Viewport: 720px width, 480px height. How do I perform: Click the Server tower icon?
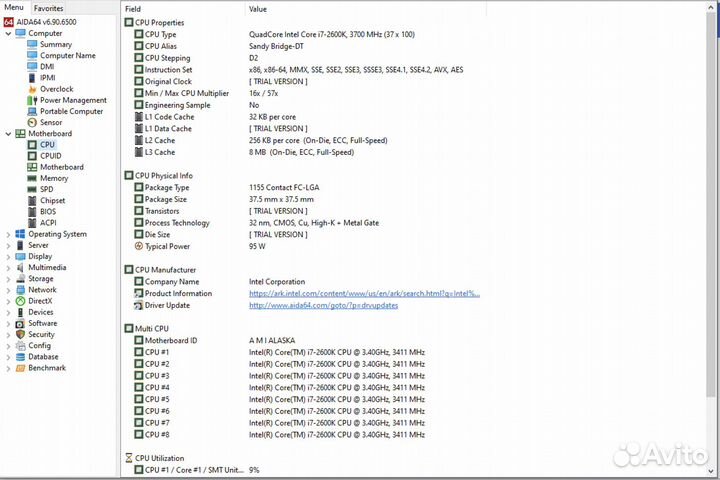20,245
